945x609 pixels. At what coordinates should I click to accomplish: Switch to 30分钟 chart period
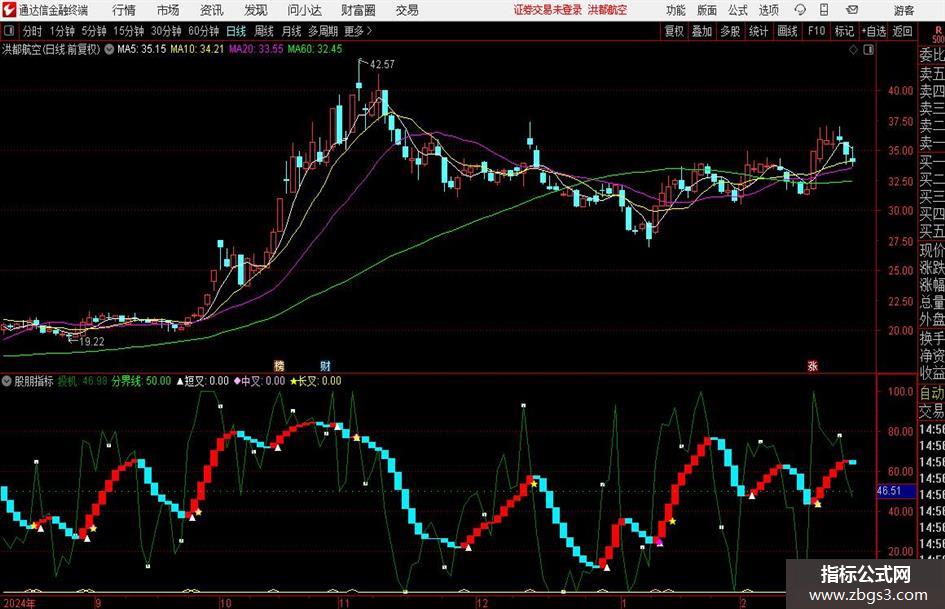pos(166,31)
